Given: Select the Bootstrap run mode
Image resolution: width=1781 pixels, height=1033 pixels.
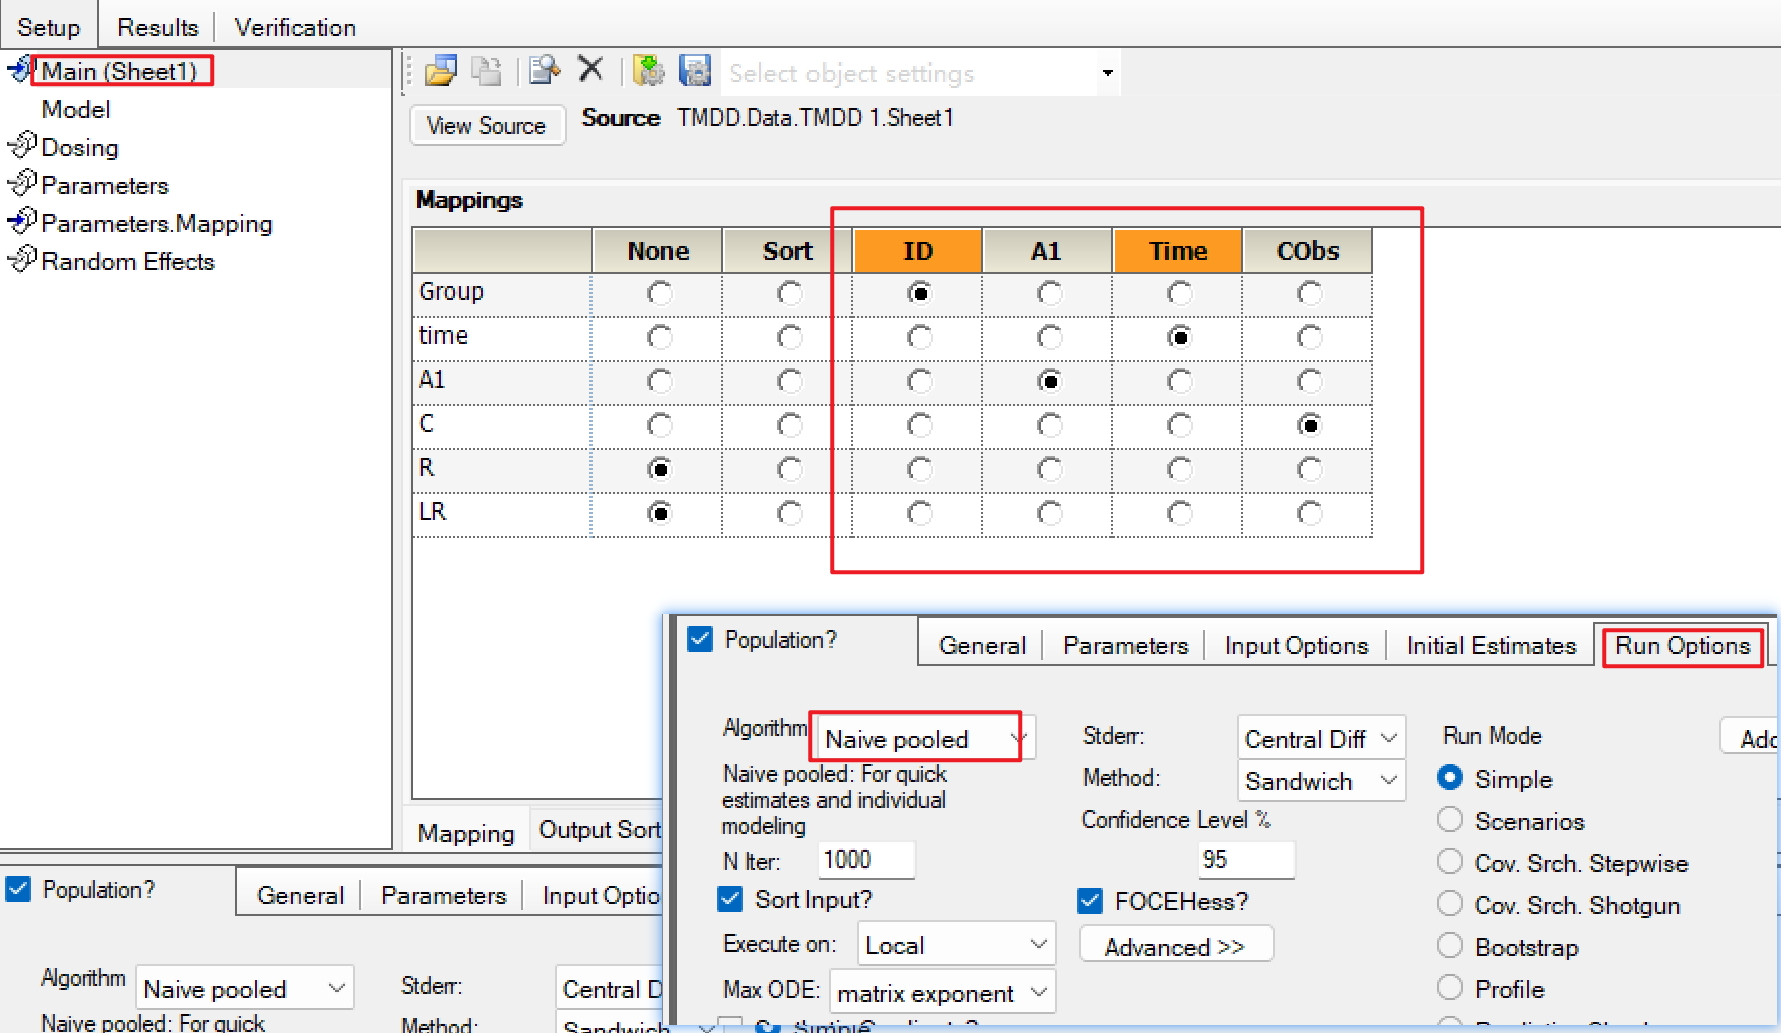Looking at the screenshot, I should pyautogui.click(x=1450, y=945).
